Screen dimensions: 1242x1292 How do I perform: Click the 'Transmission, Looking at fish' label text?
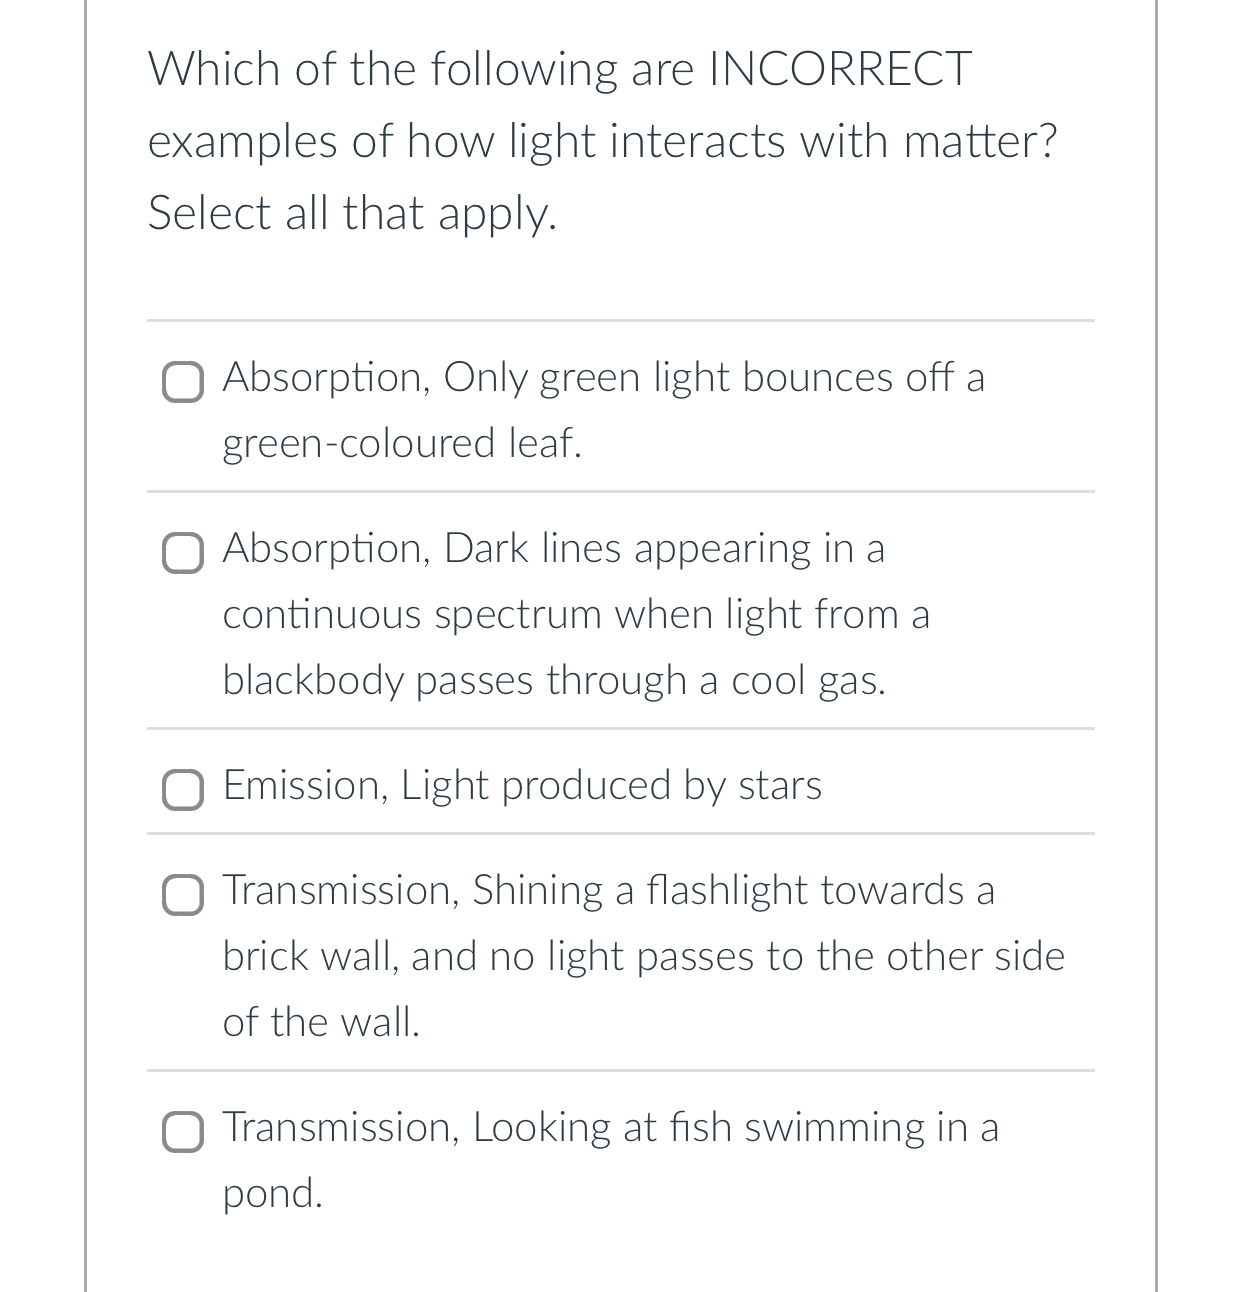tap(610, 1159)
